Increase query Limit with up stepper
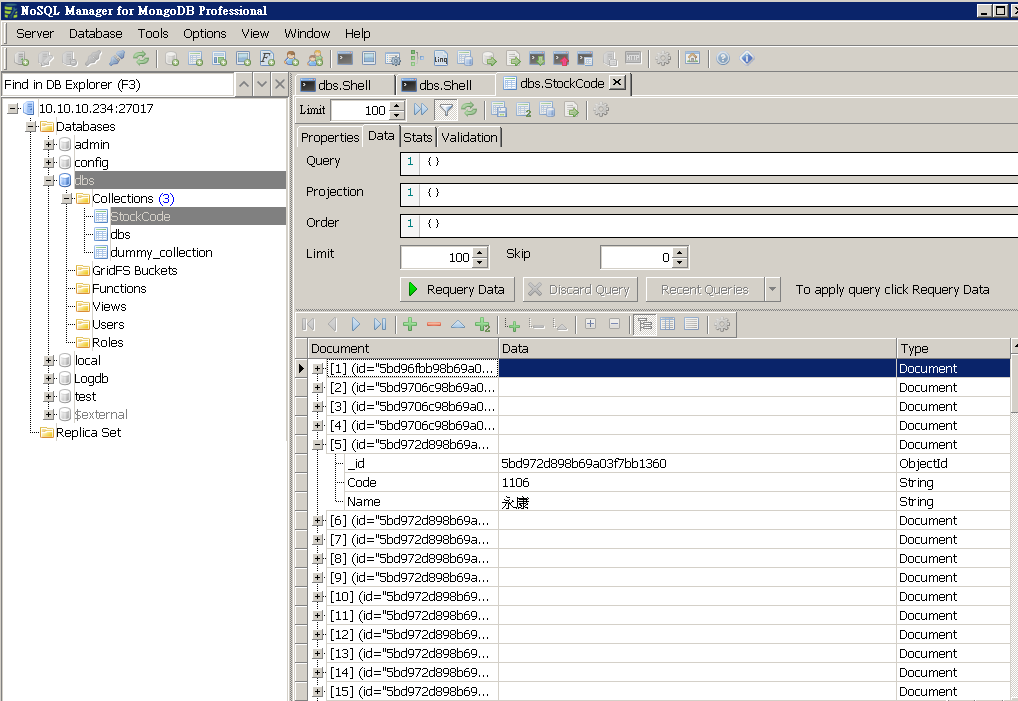 click(x=480, y=252)
